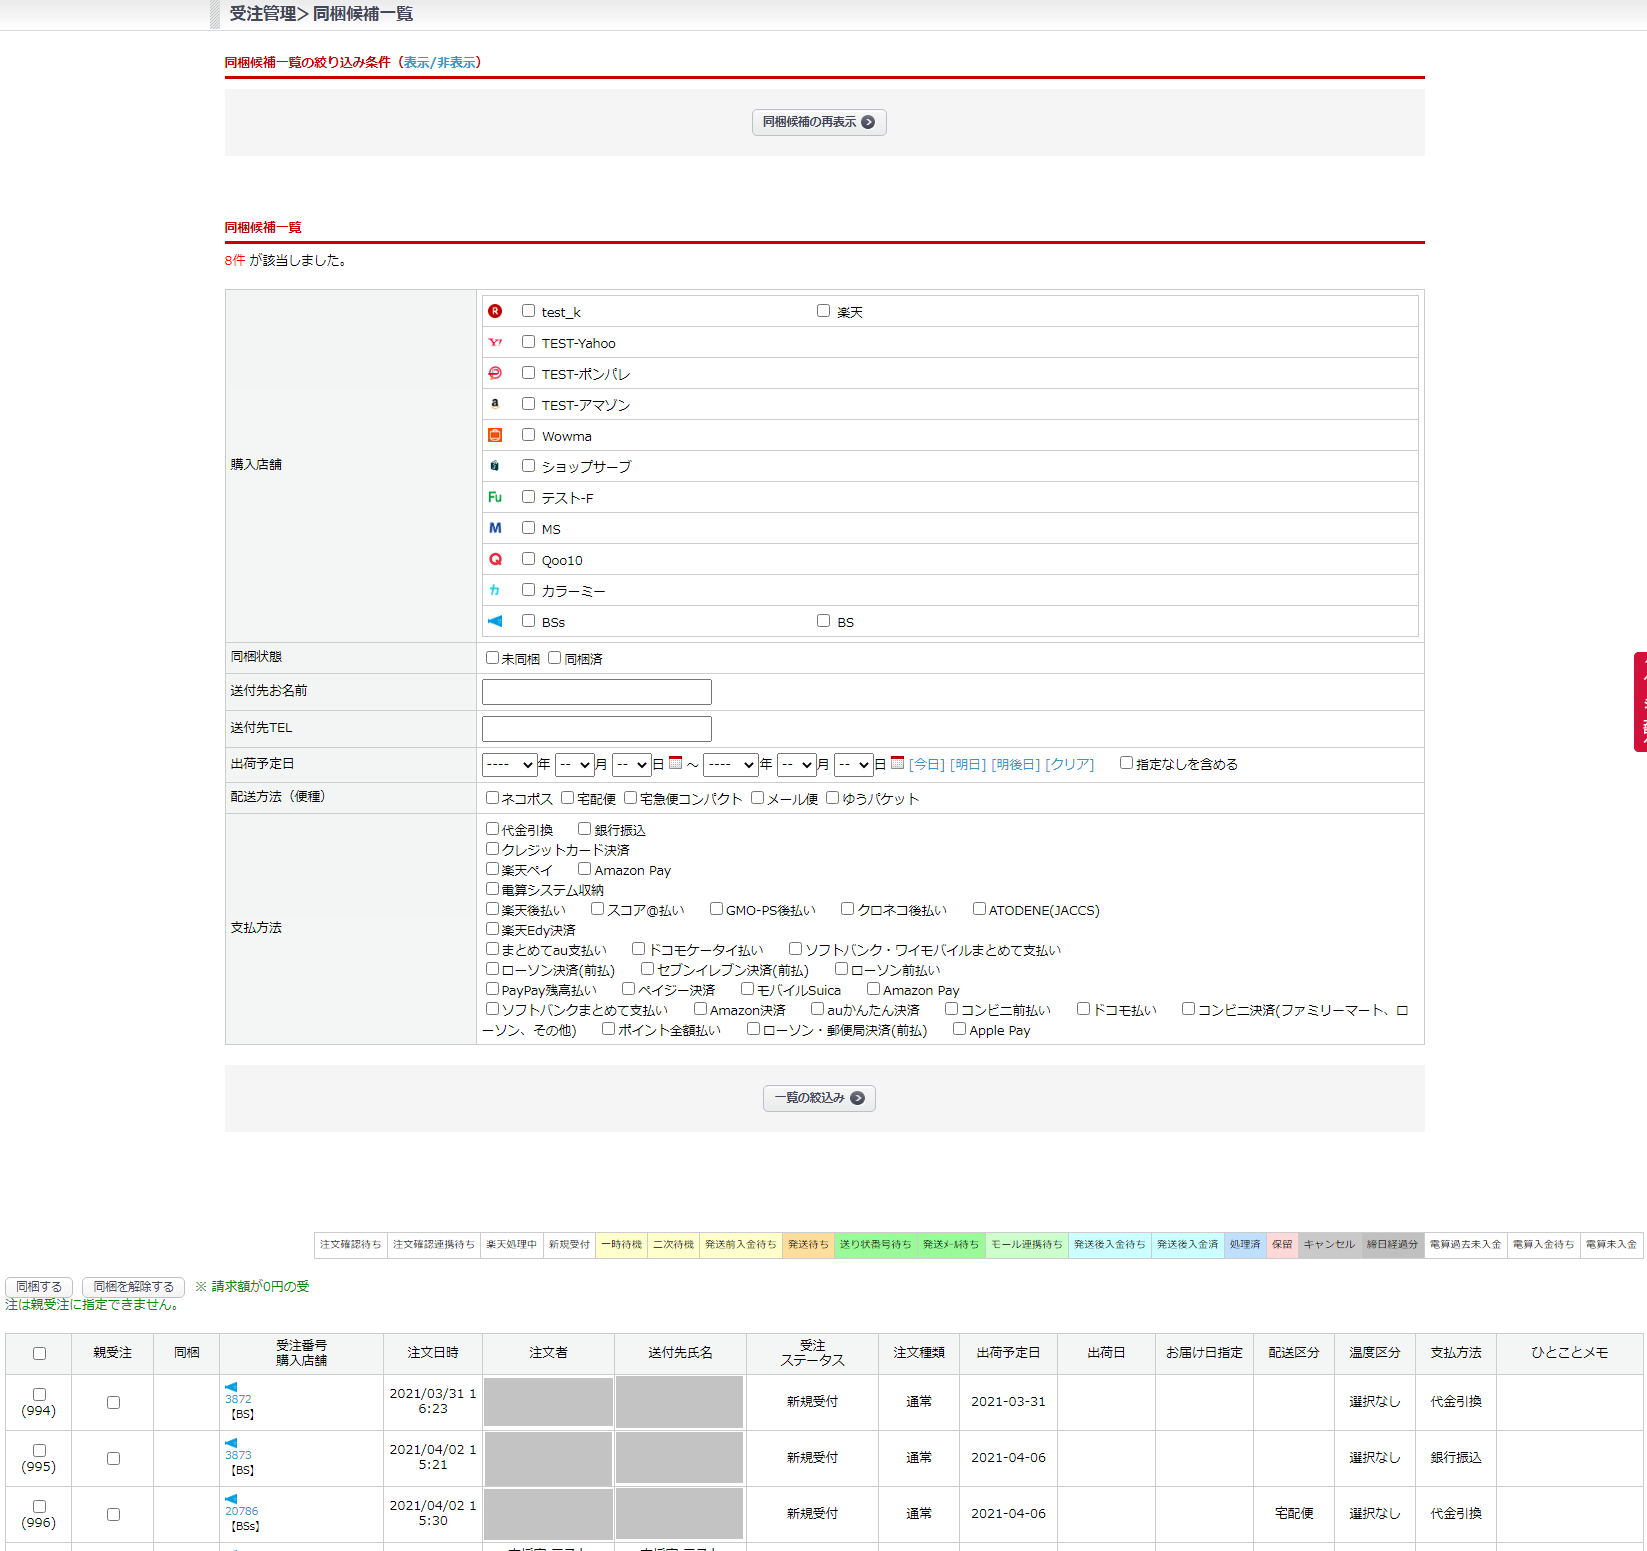Screen dimensions: 1647x1551
Task: Click the 送付先お名前 text field
Action: click(597, 692)
